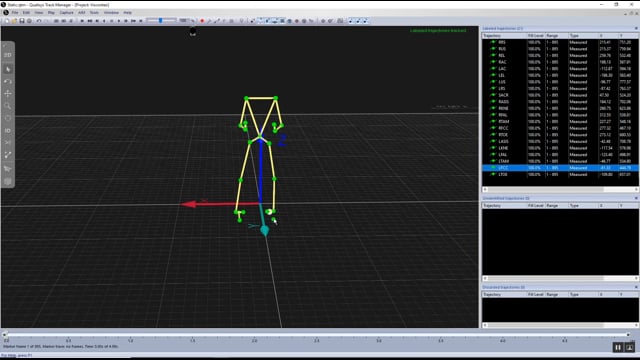The width and height of the screenshot is (640, 360).
Task: Save the file with the floppy icon
Action: tap(22, 21)
